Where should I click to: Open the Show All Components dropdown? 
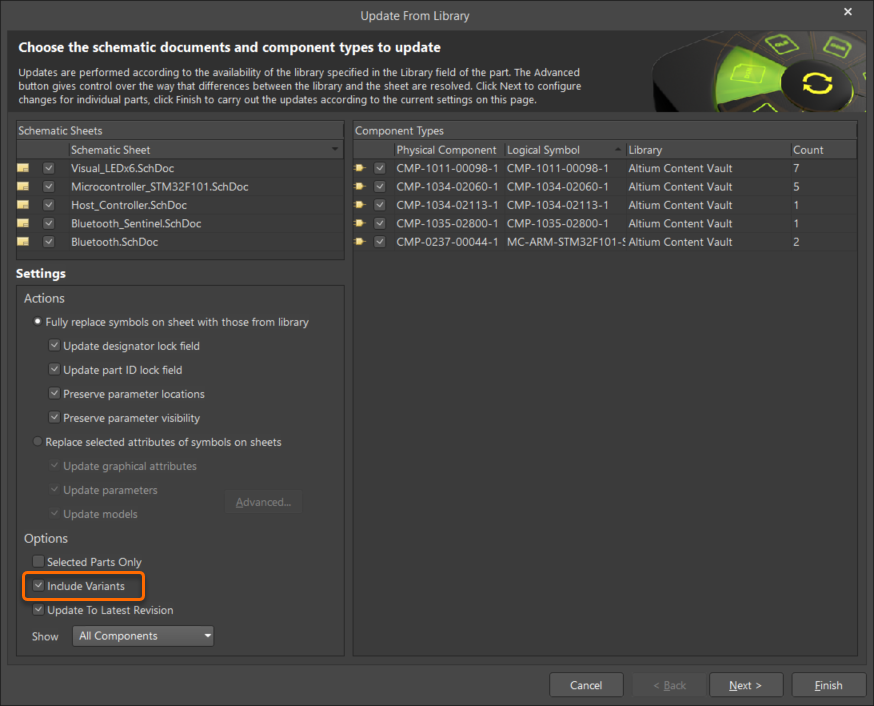[143, 636]
